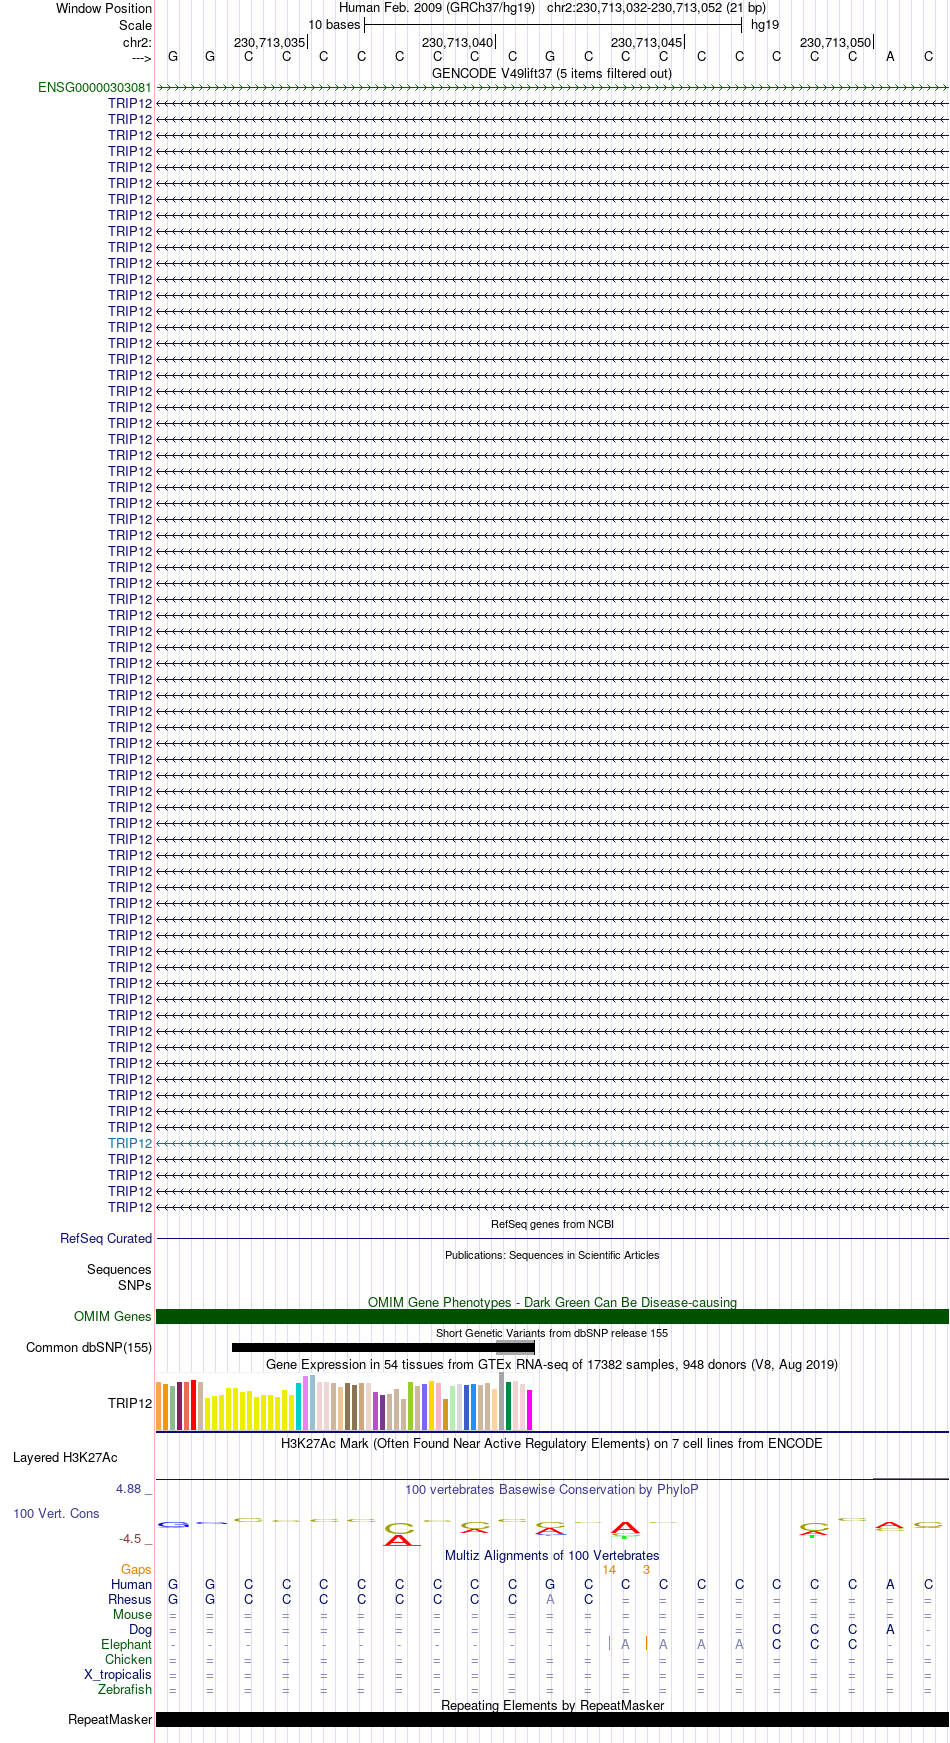The width and height of the screenshot is (950, 1743).
Task: Open 'Multiz Alignments of 100 Vertebrates' title
Action: (552, 1556)
